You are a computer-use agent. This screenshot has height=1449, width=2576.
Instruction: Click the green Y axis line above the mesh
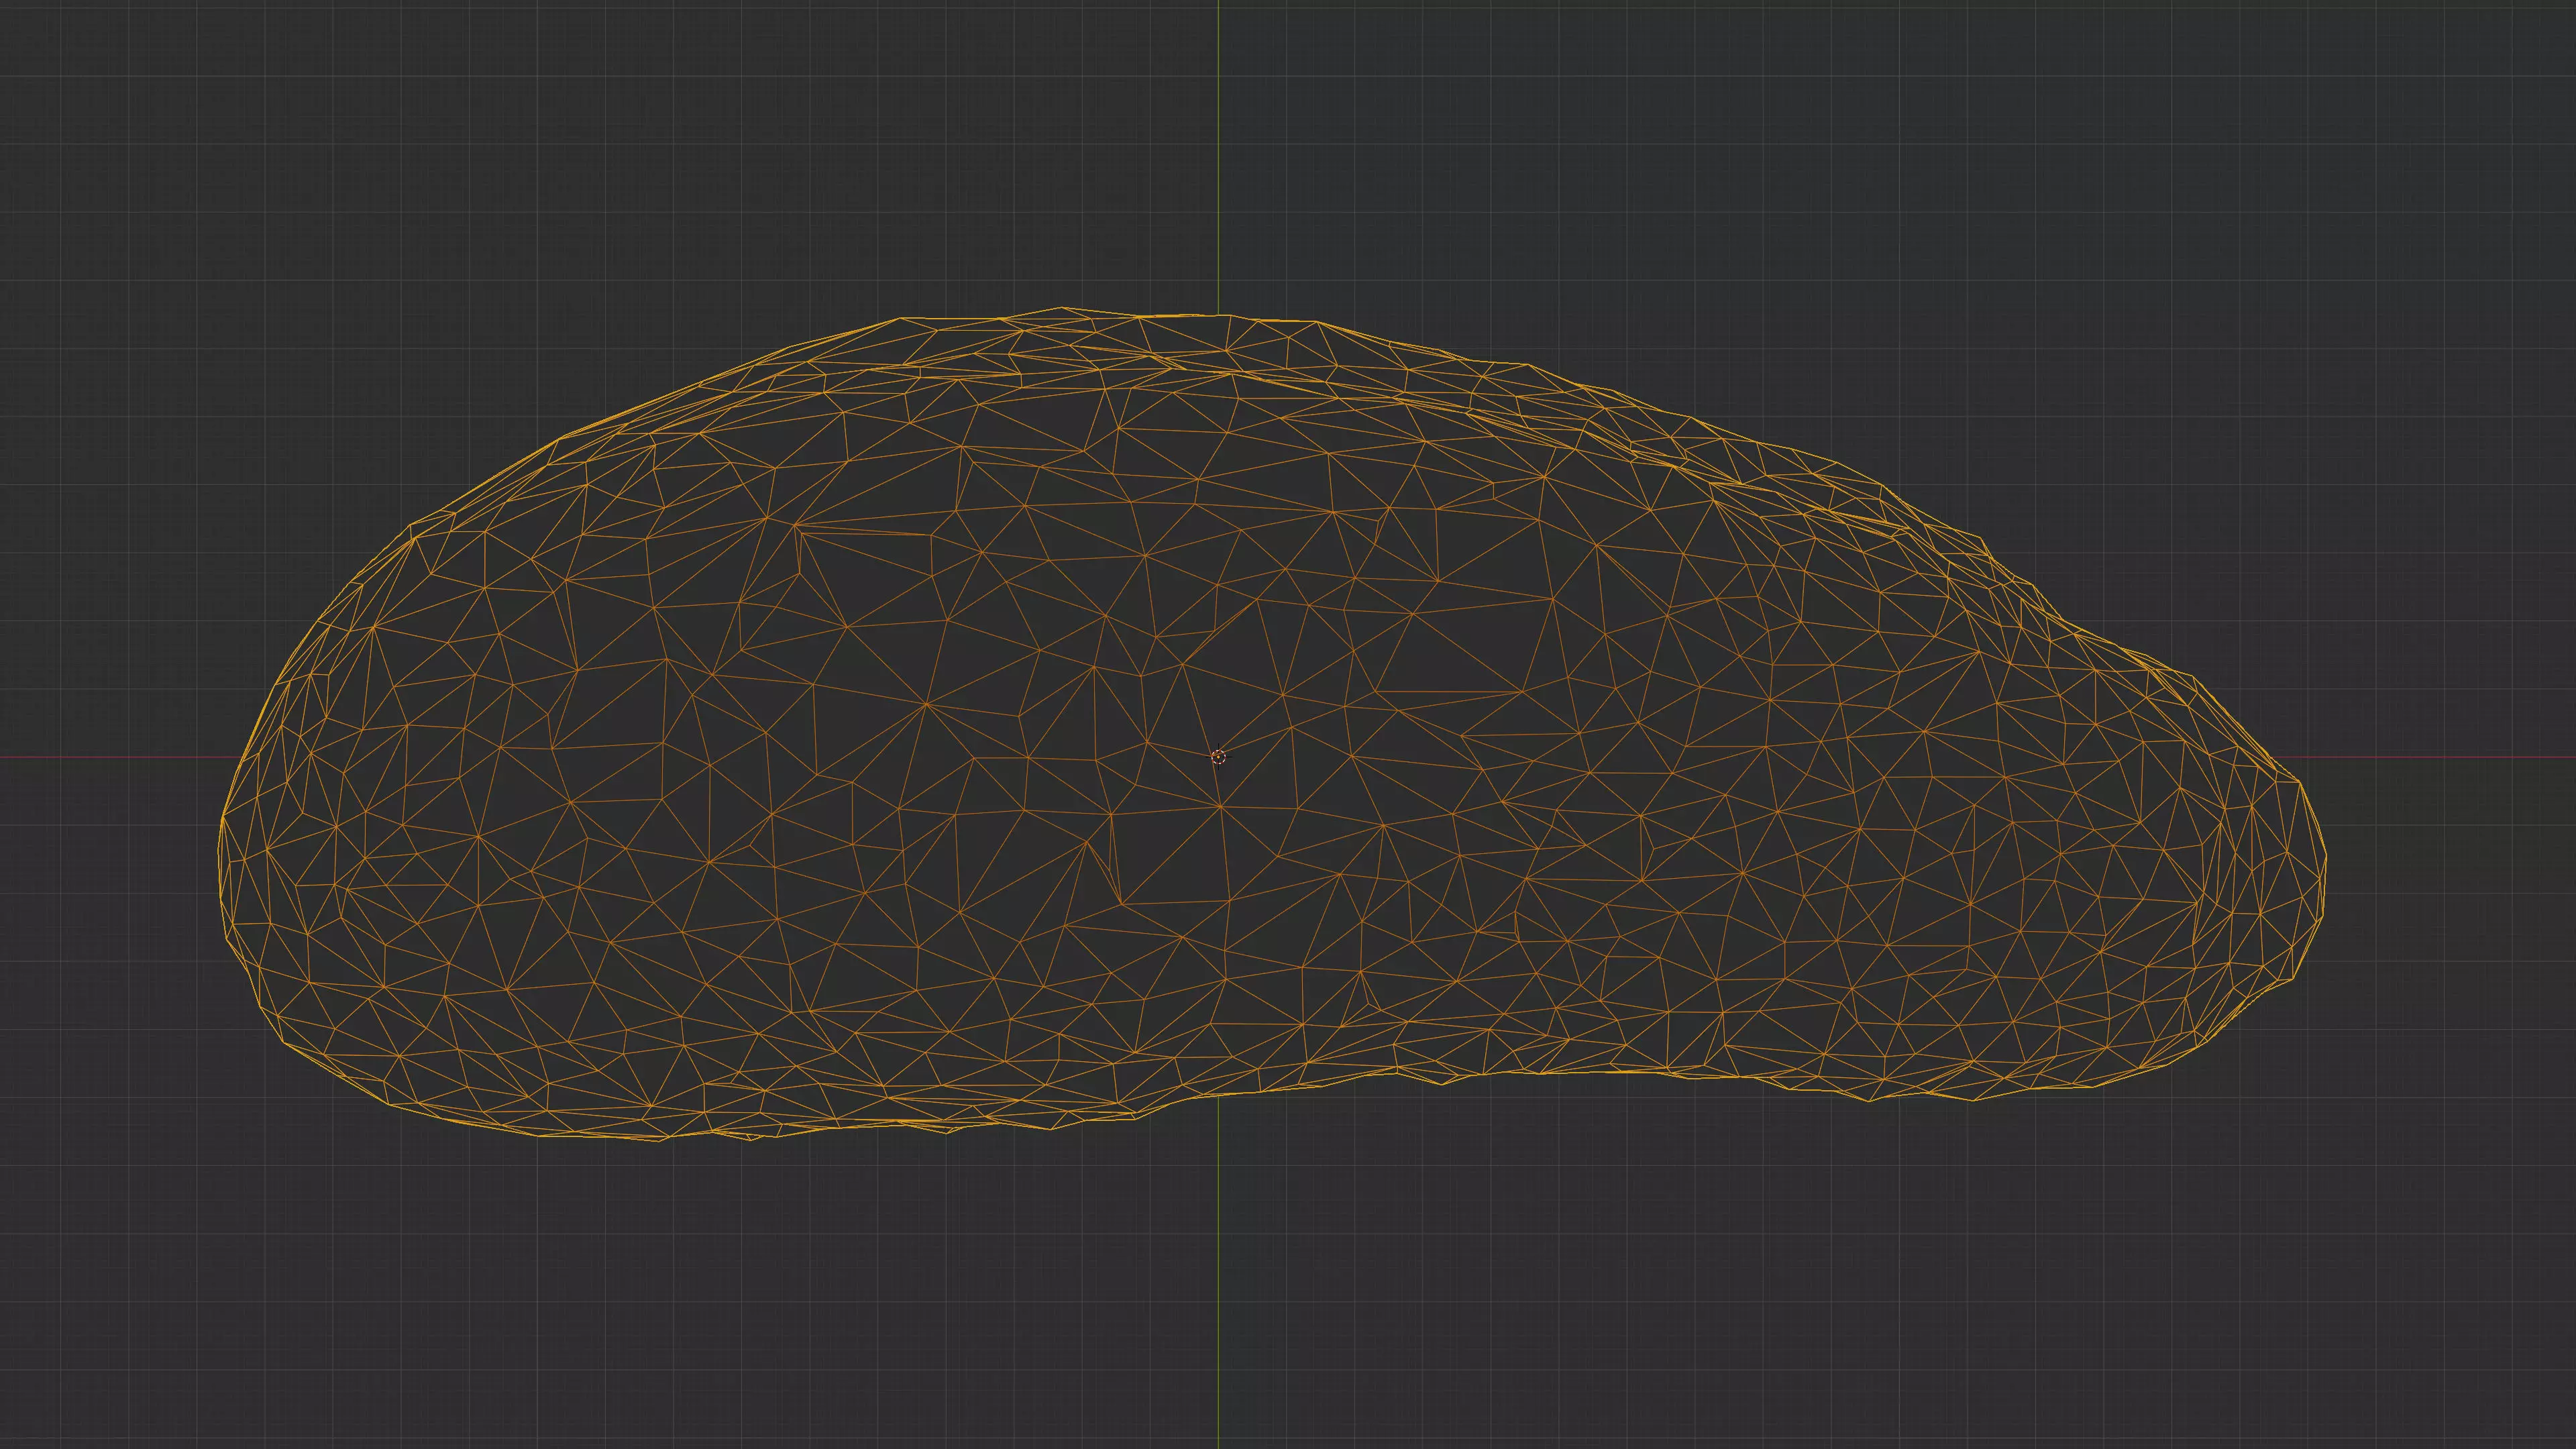click(x=1218, y=150)
